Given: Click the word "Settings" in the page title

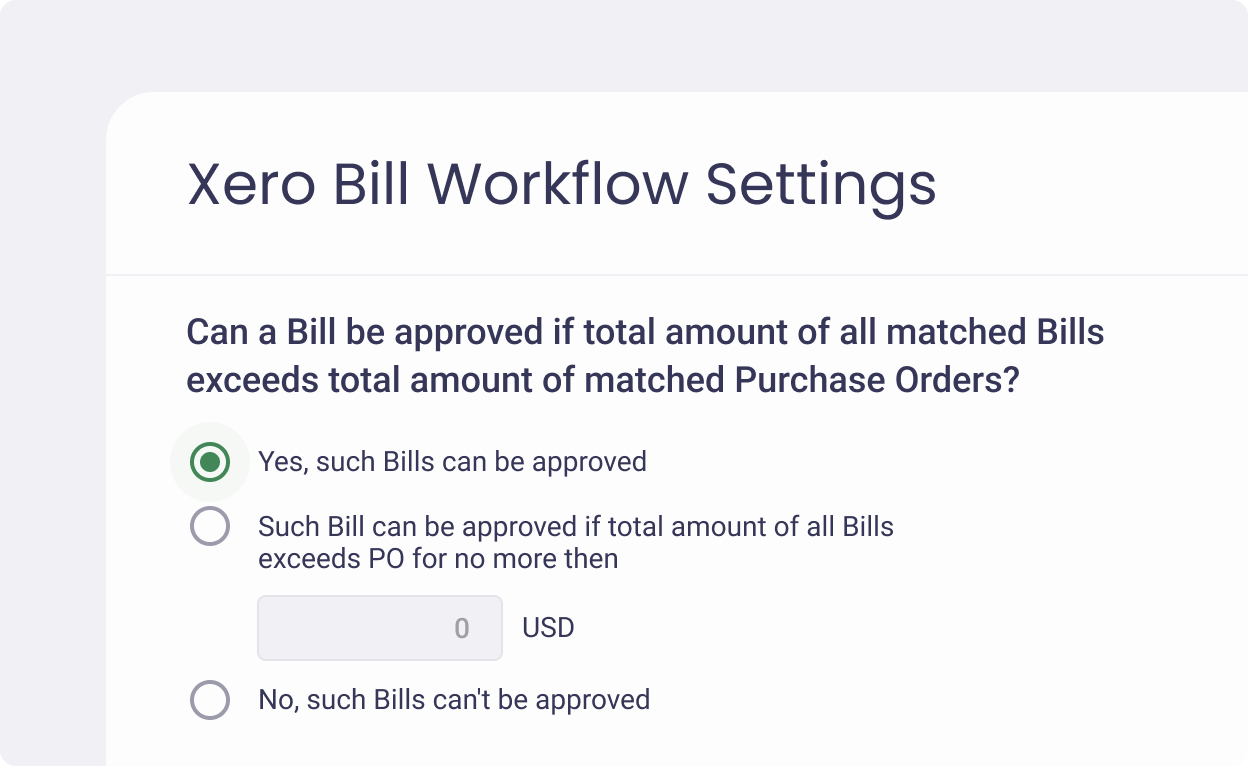Looking at the screenshot, I should coord(821,185).
